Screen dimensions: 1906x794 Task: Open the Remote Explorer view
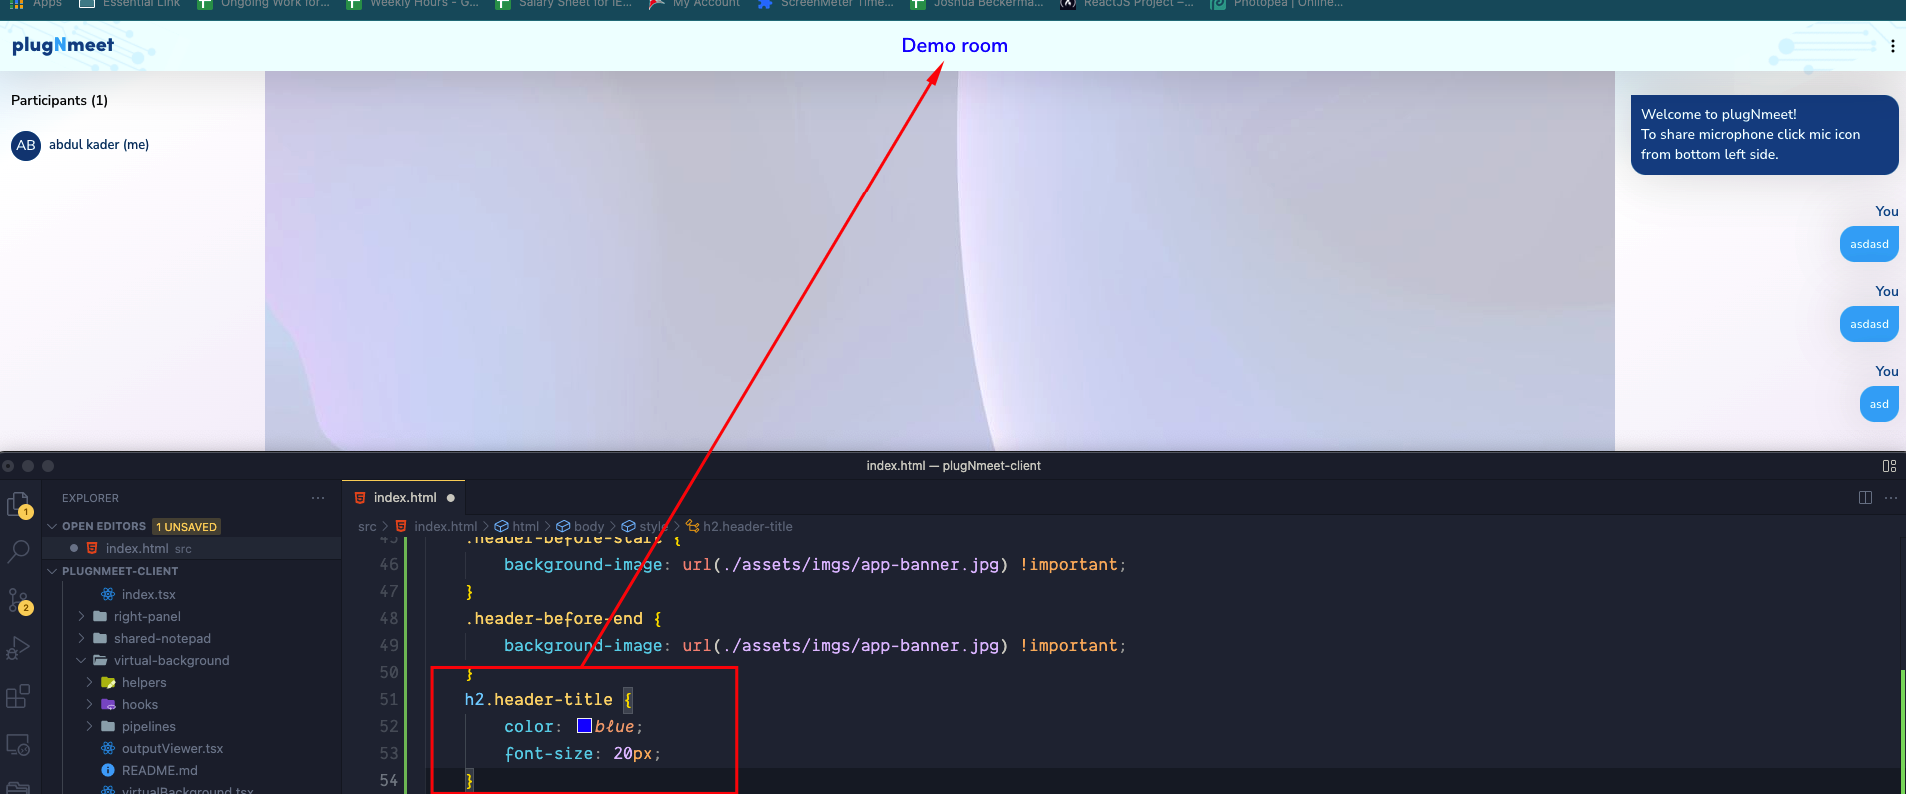18,744
